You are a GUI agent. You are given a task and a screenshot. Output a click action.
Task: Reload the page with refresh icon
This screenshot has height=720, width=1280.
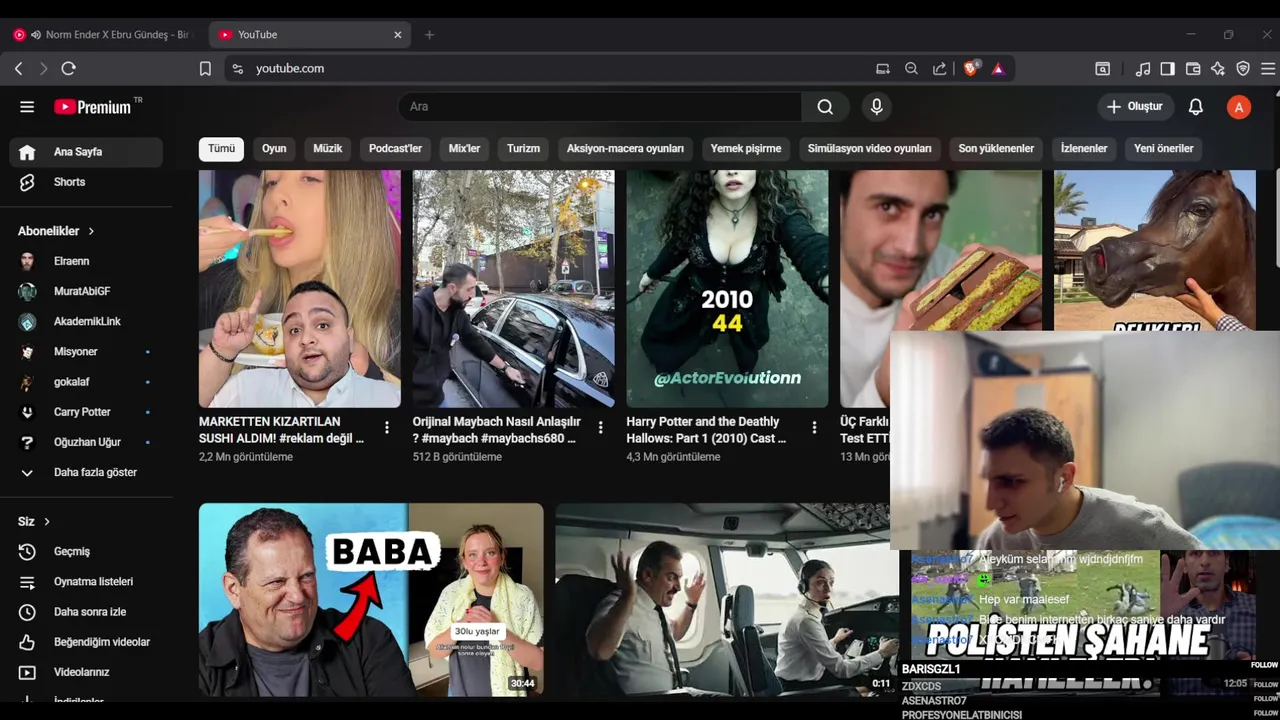tap(68, 69)
